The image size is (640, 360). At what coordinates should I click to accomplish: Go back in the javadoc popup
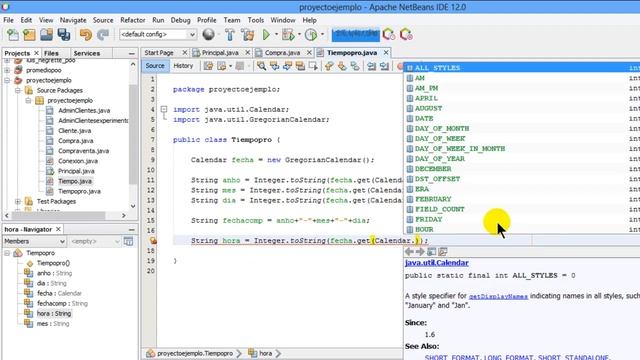(409, 252)
